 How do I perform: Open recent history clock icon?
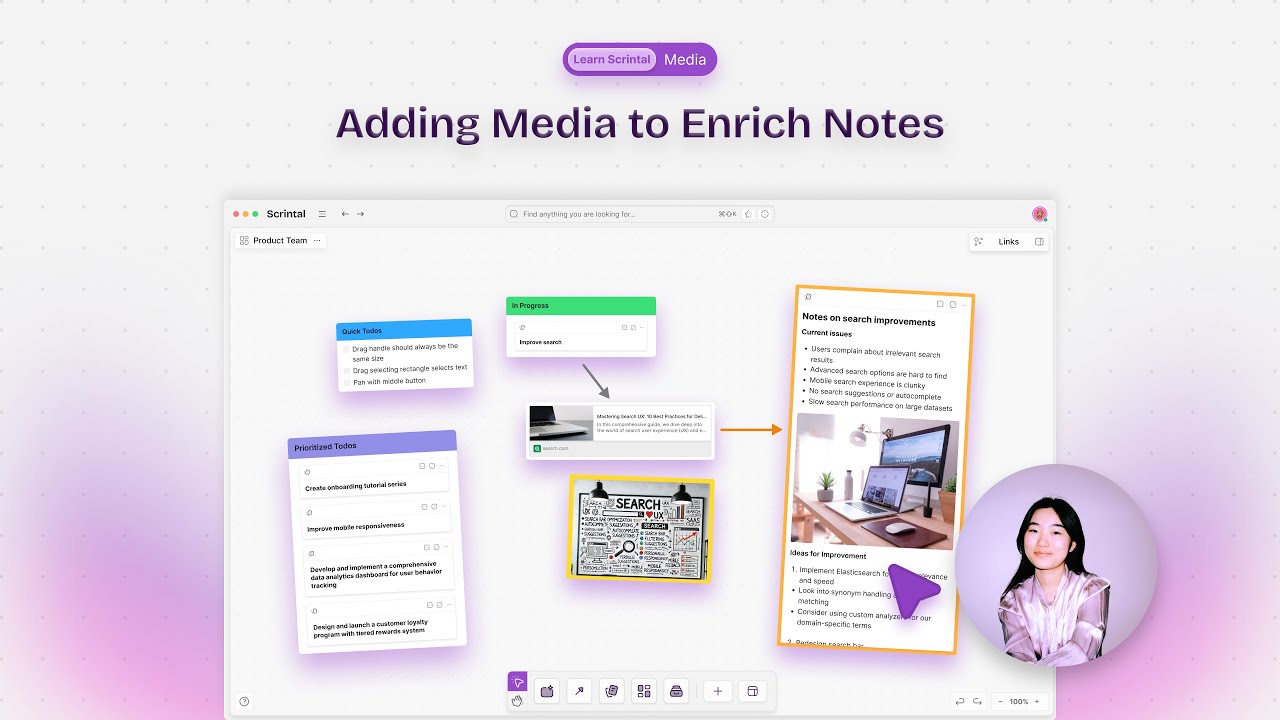pos(765,214)
